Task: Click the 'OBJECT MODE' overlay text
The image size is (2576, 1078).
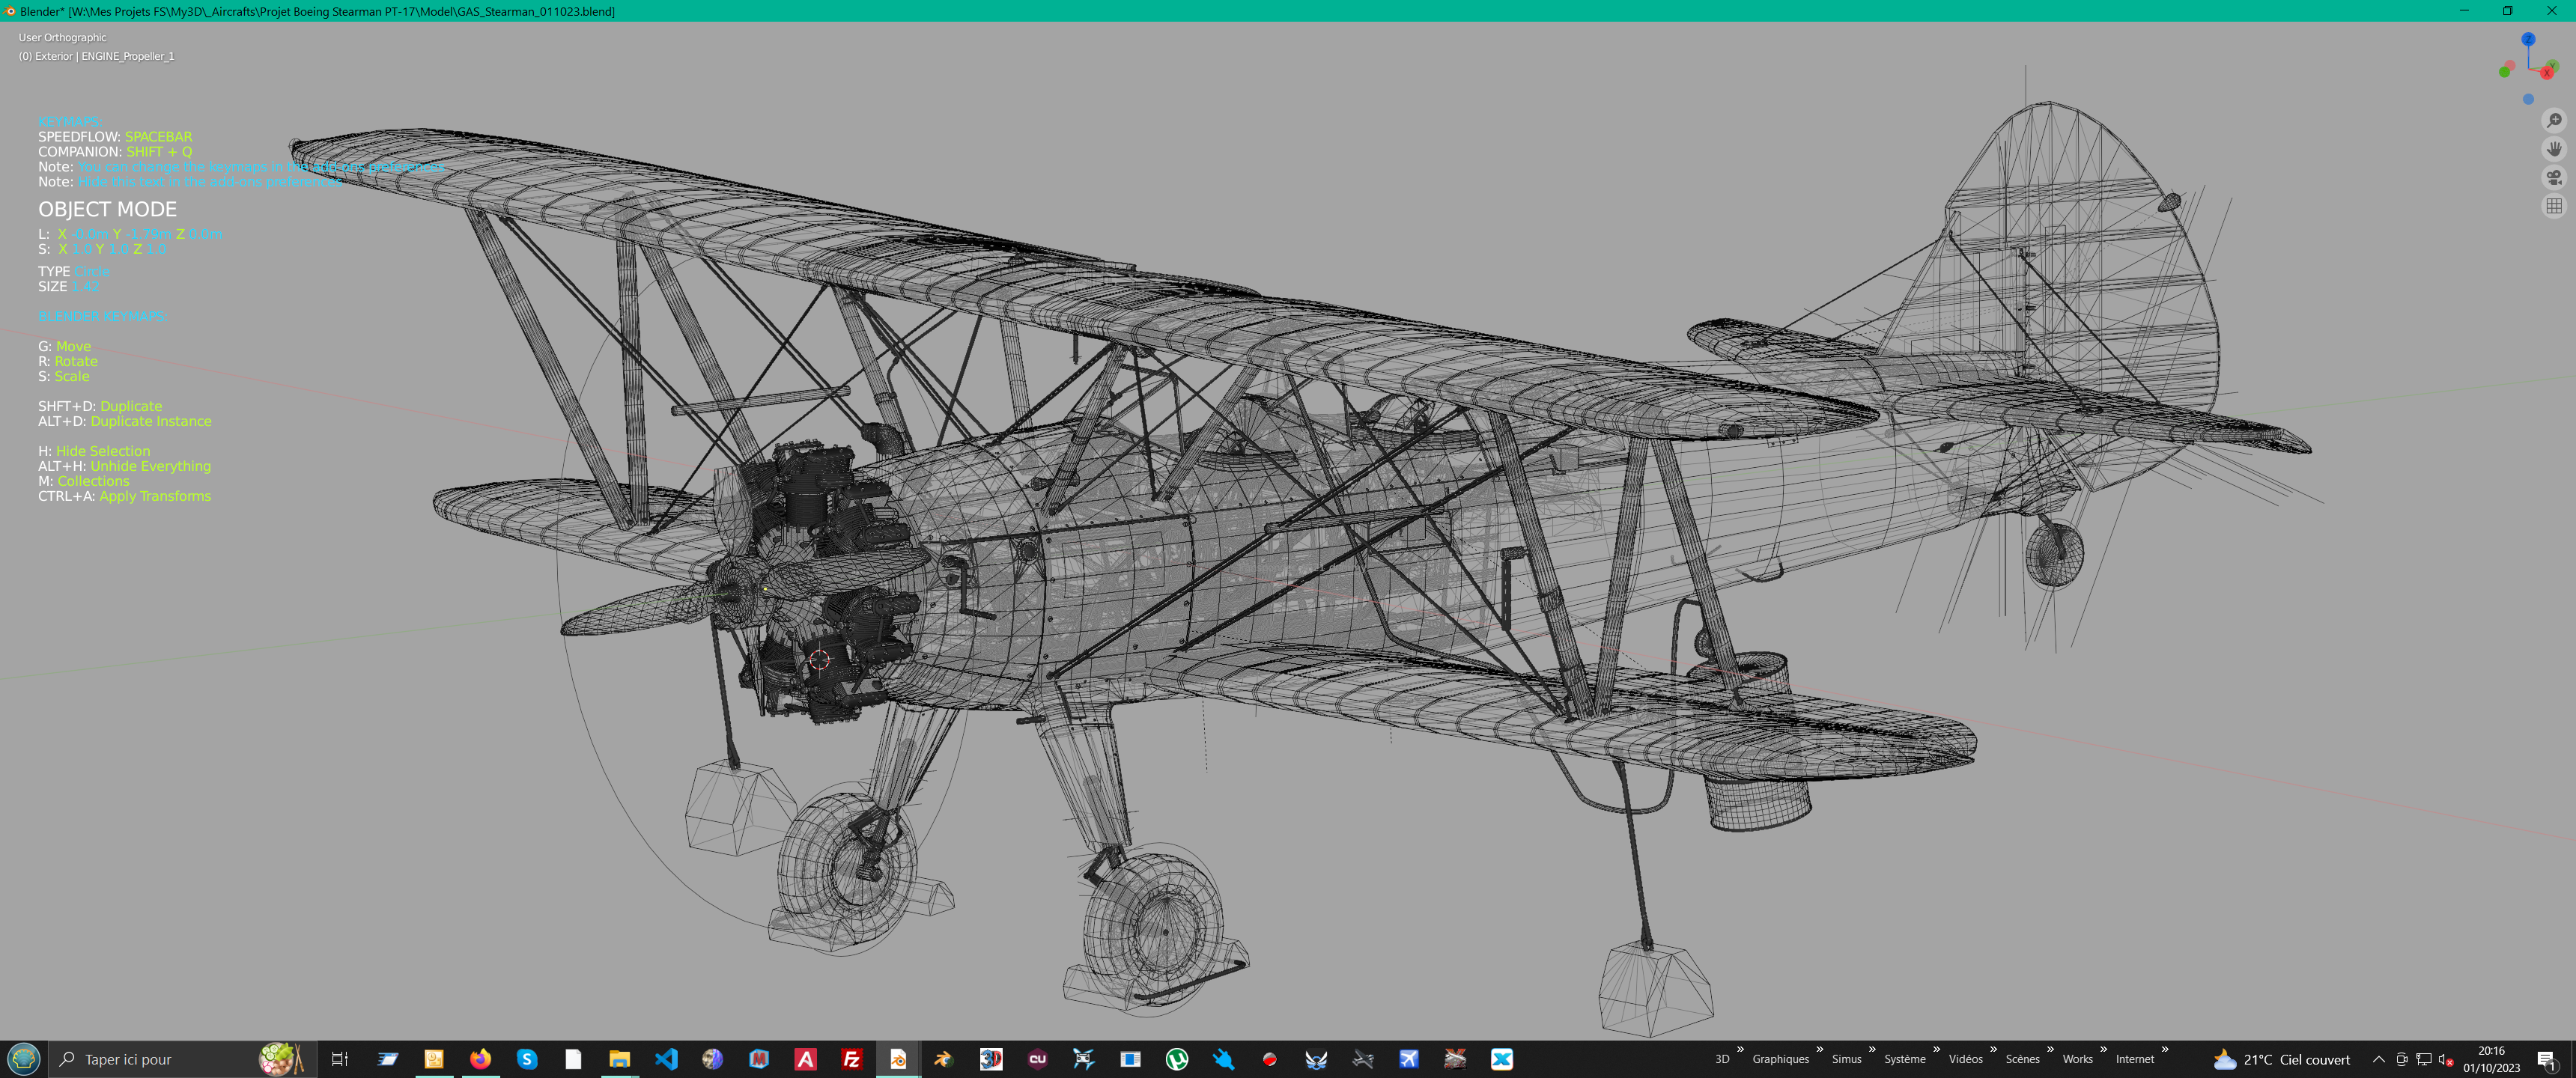Action: click(107, 209)
